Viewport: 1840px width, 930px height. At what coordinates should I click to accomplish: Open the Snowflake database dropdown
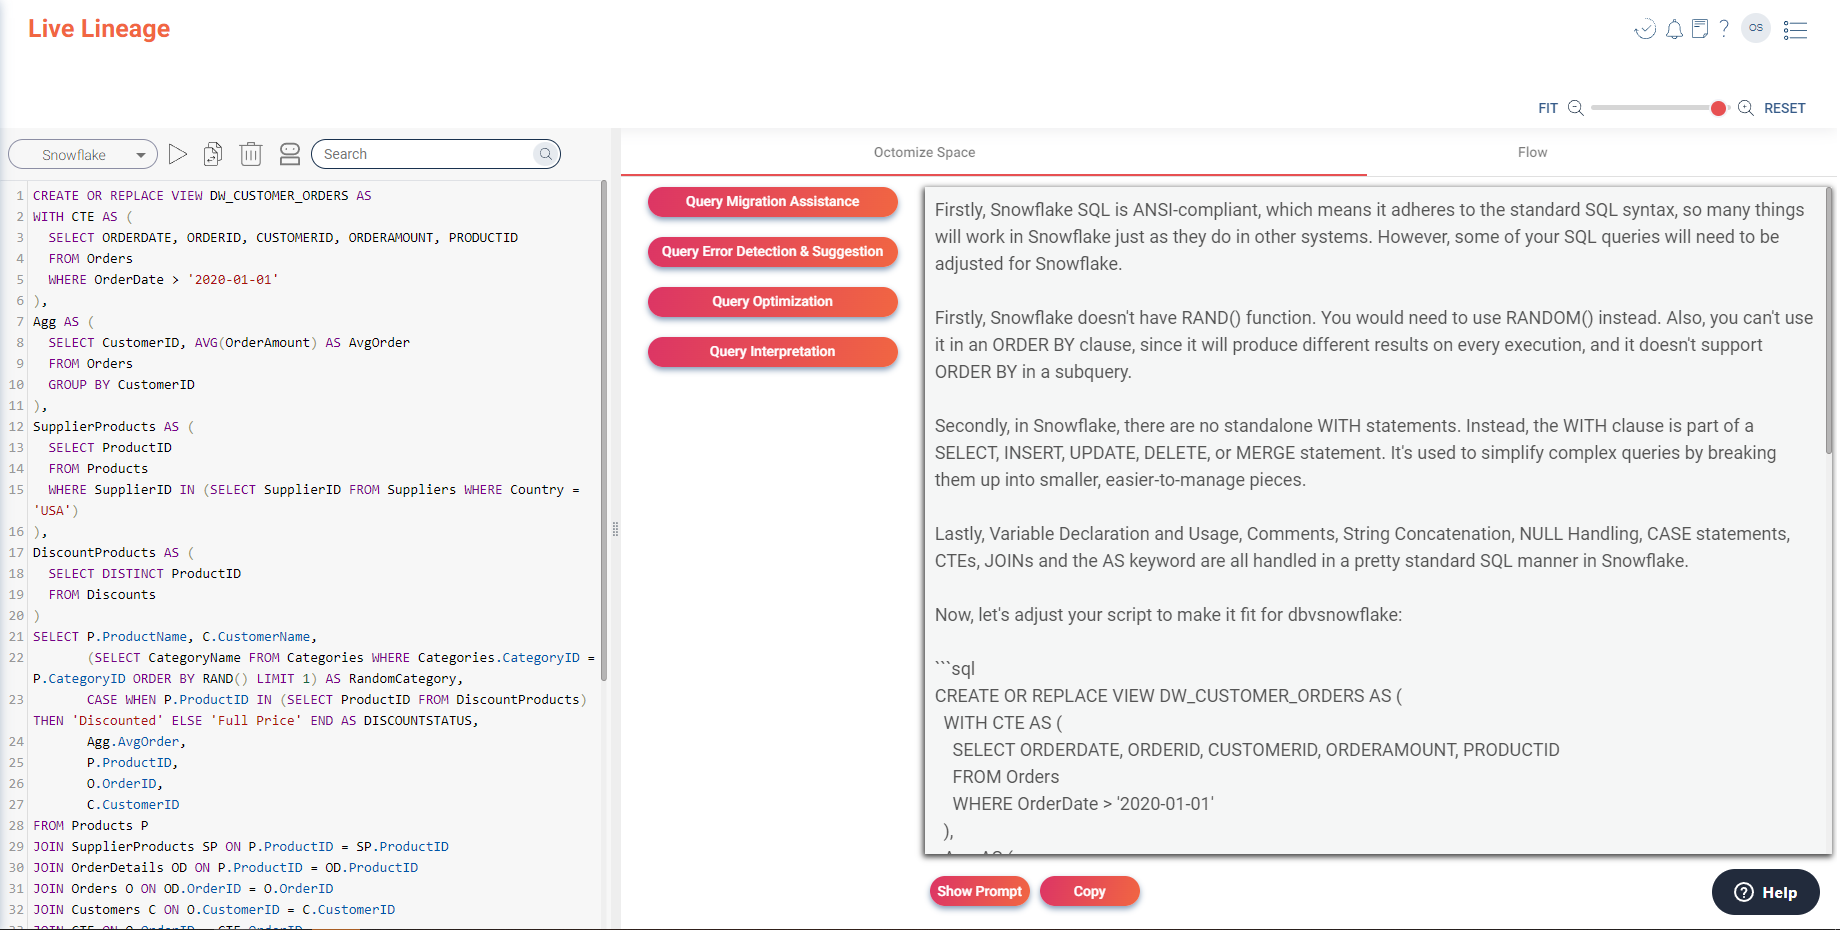(x=83, y=154)
